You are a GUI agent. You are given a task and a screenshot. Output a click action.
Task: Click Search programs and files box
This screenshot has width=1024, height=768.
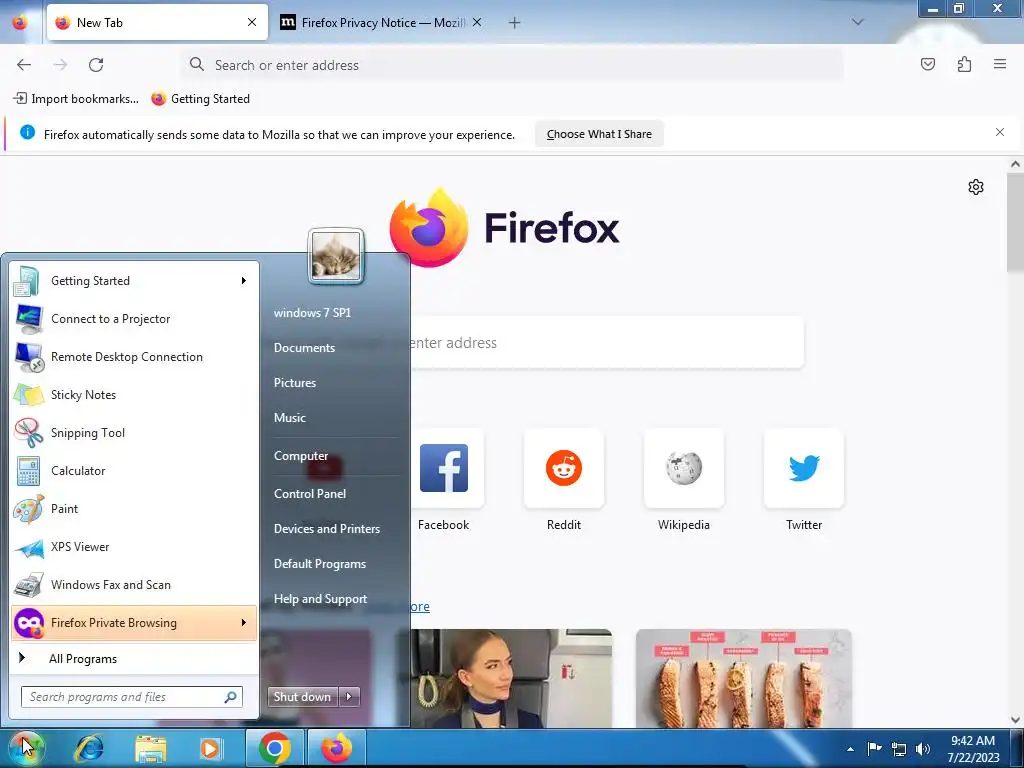pyautogui.click(x=132, y=697)
